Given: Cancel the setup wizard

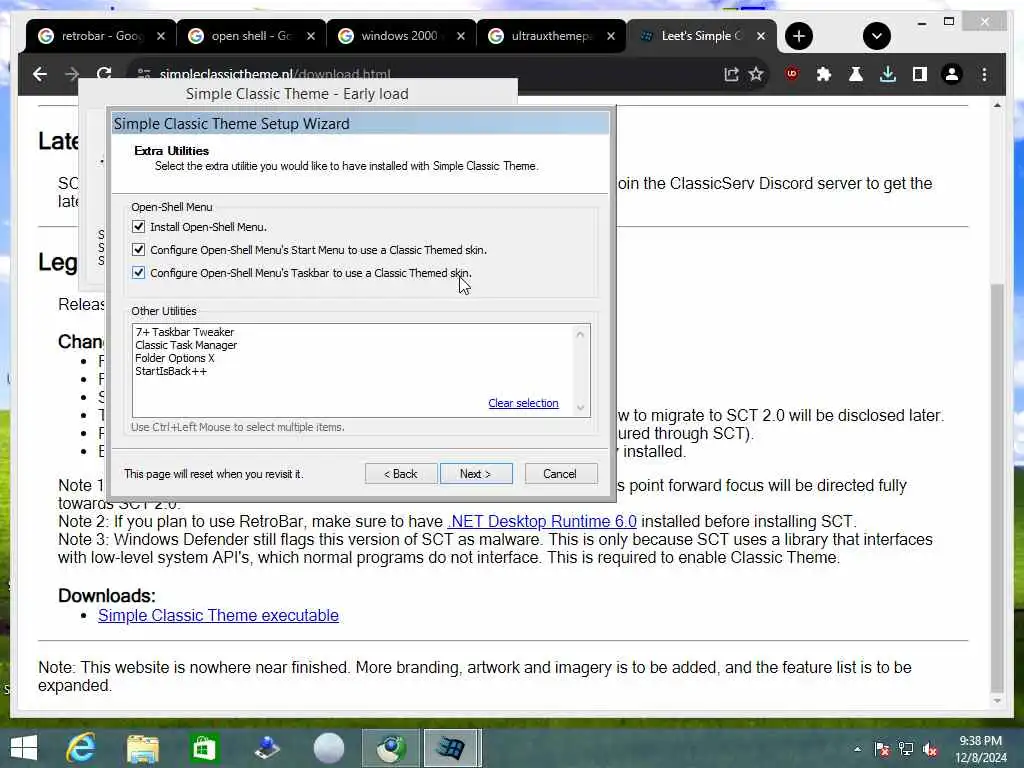Looking at the screenshot, I should coord(560,474).
